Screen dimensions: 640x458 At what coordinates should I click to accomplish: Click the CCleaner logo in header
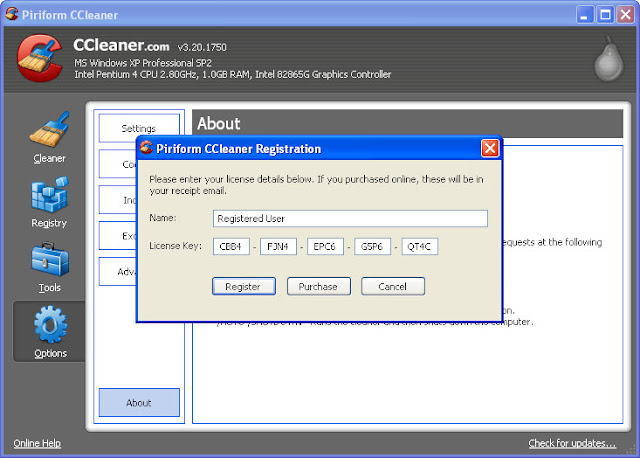(40, 58)
